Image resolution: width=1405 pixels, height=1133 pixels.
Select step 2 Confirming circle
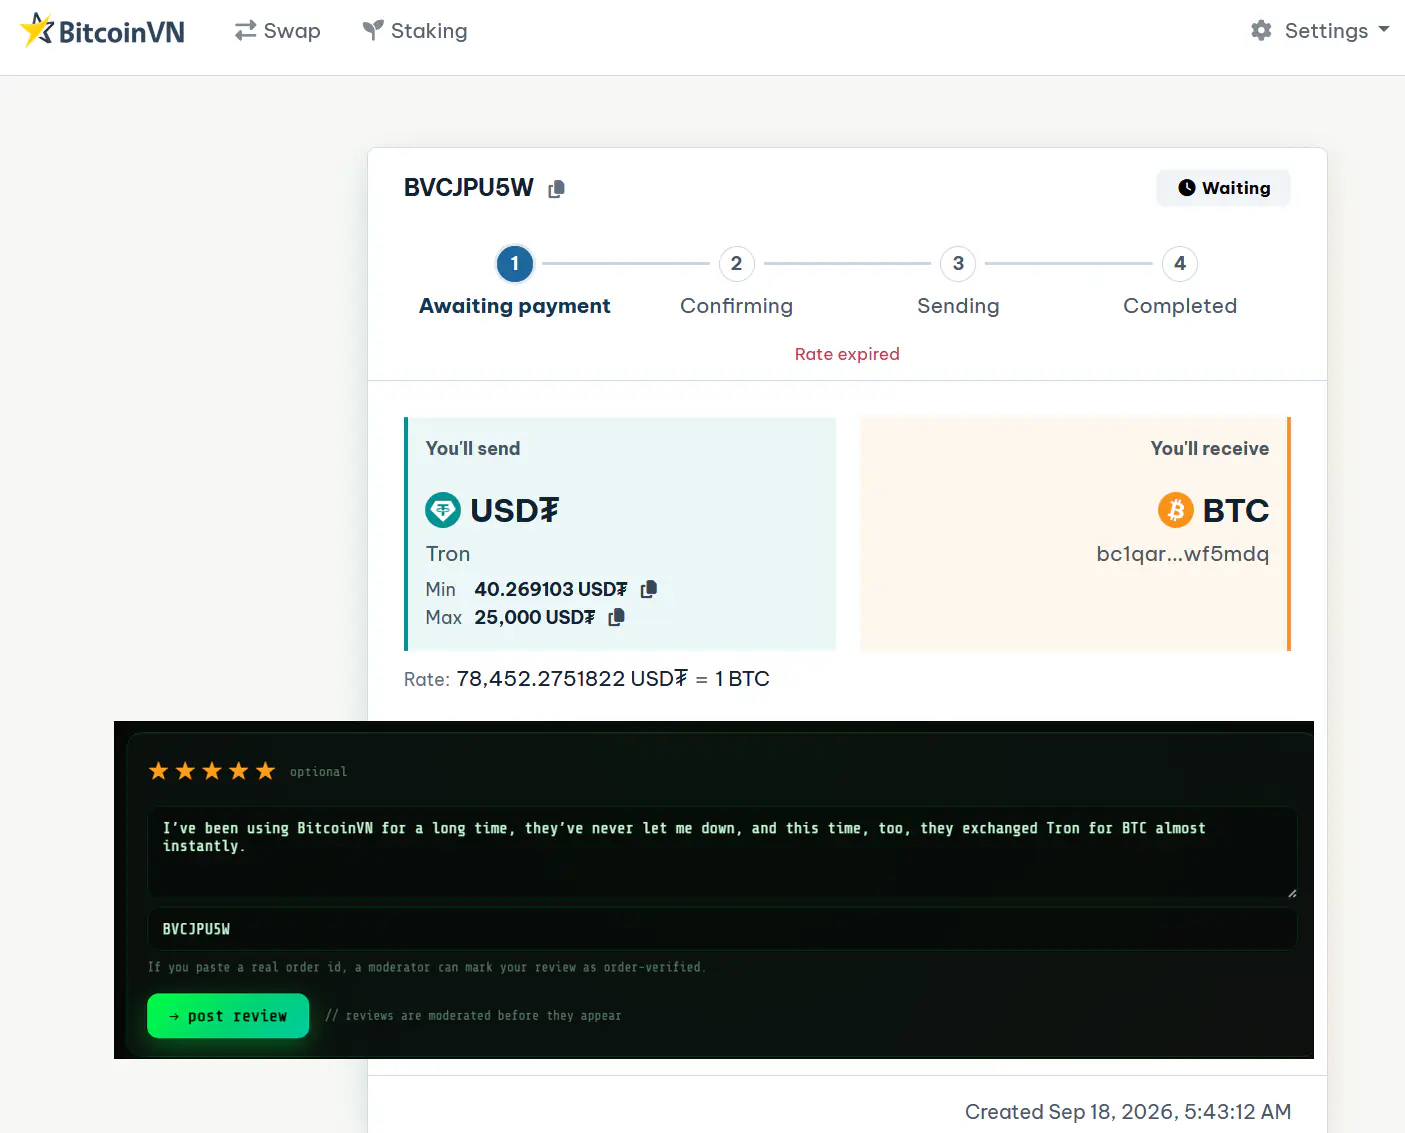pyautogui.click(x=737, y=264)
